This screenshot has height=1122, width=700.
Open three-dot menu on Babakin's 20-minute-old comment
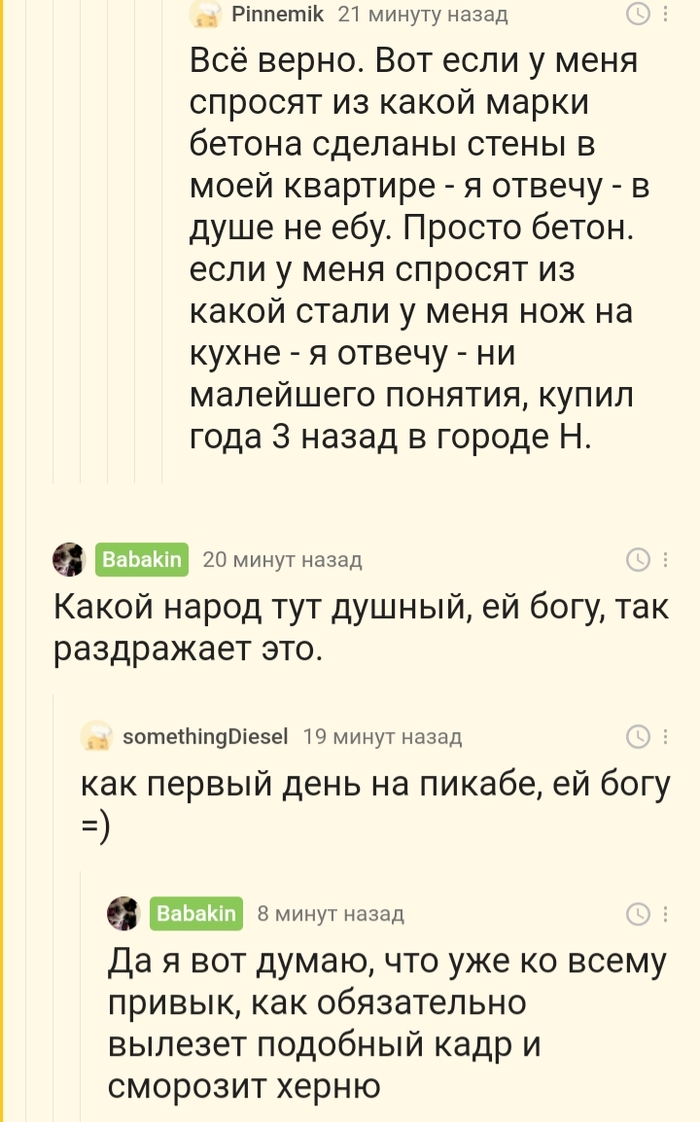[x=665, y=560]
